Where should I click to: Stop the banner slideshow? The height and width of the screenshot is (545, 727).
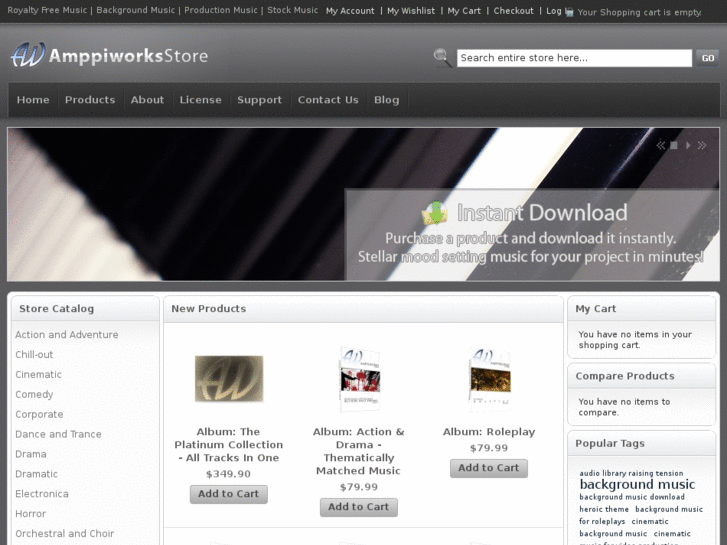(x=674, y=146)
